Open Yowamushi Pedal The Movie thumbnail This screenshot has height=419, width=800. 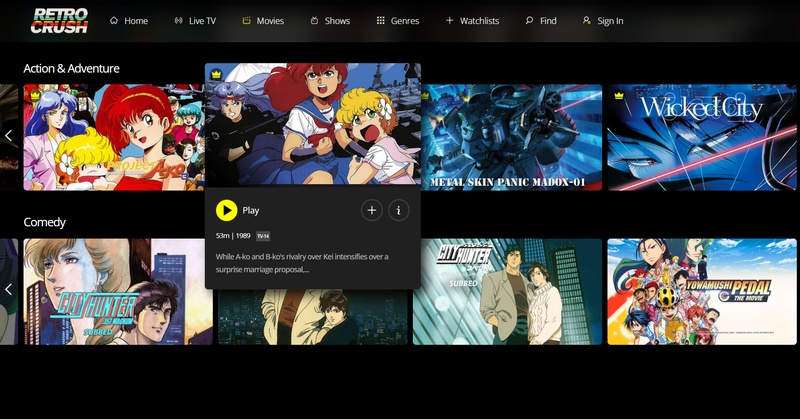pos(702,291)
